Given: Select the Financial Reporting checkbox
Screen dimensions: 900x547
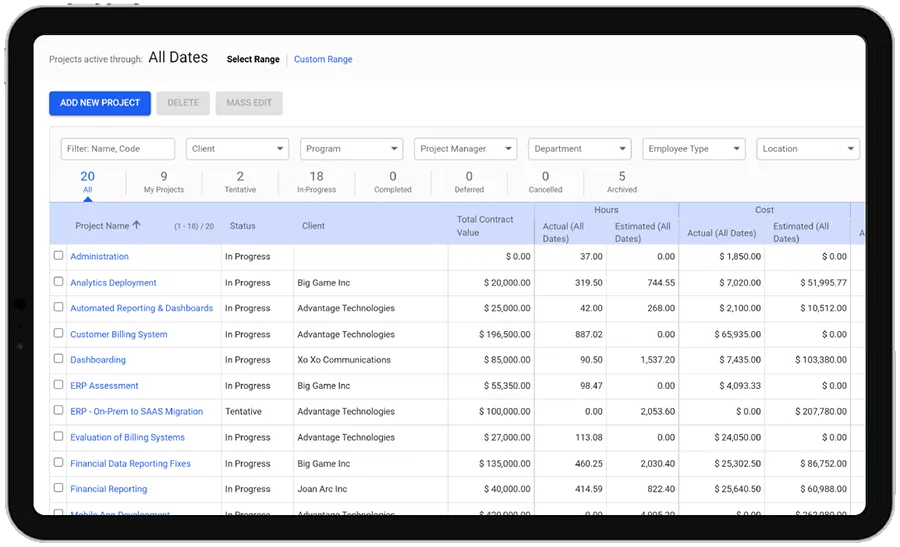Looking at the screenshot, I should pos(59,488).
